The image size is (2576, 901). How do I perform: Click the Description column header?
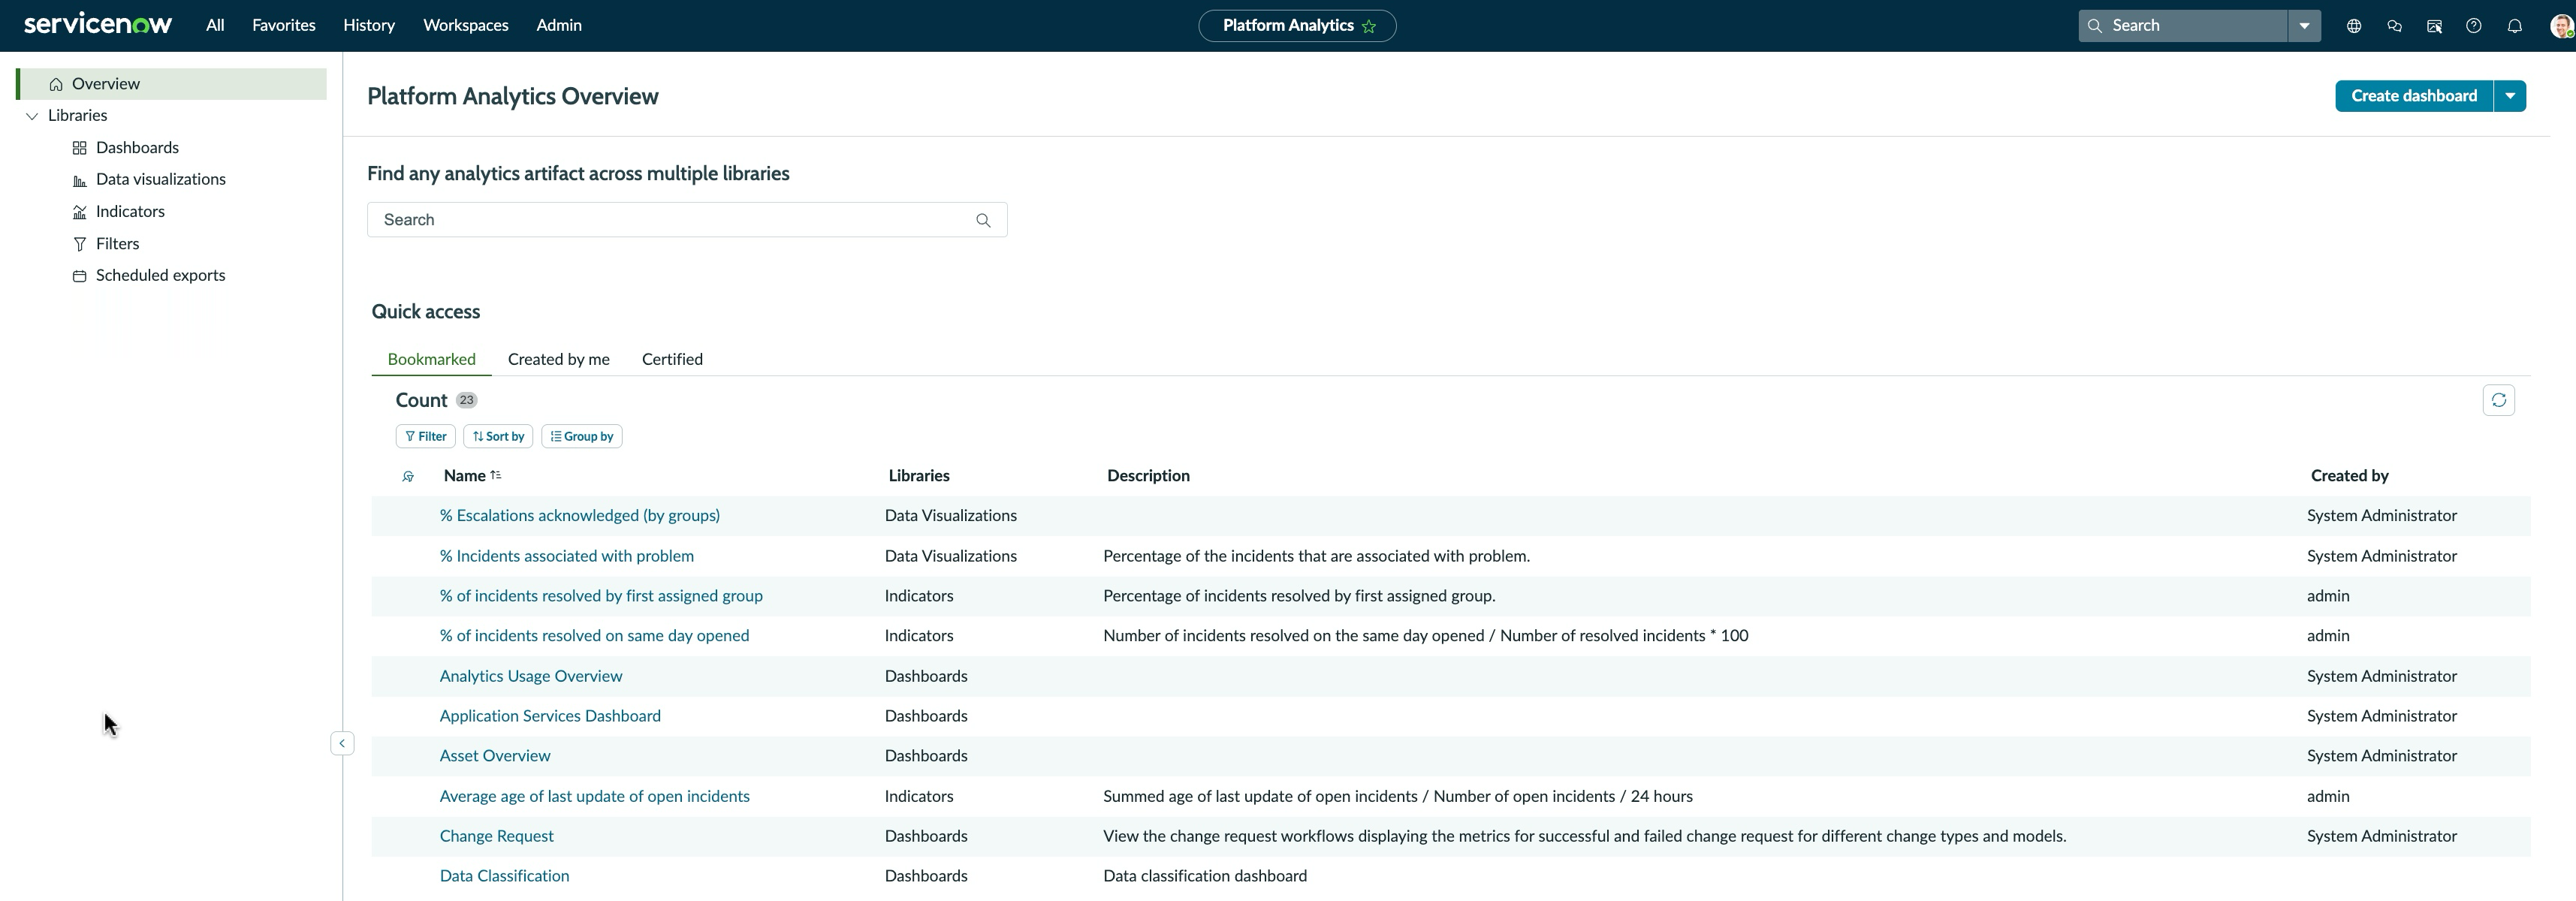(x=1148, y=476)
